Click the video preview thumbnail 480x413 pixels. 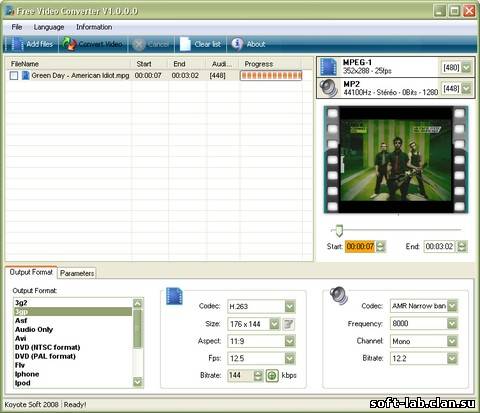(396, 160)
